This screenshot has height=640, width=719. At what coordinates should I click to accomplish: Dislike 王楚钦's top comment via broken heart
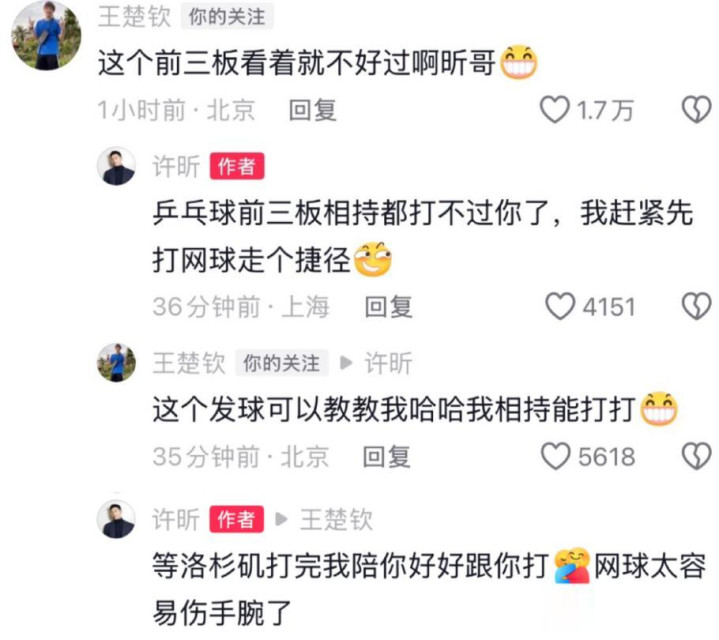[x=697, y=110]
